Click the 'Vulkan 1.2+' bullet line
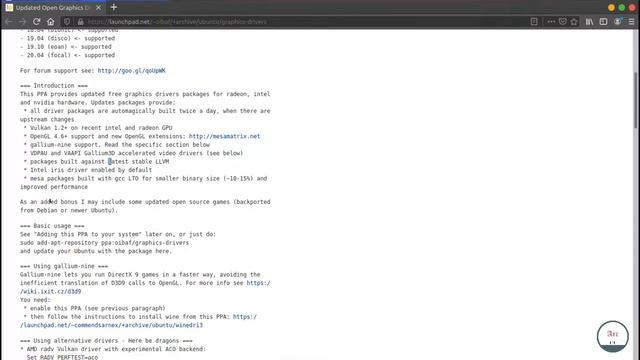 coord(98,128)
